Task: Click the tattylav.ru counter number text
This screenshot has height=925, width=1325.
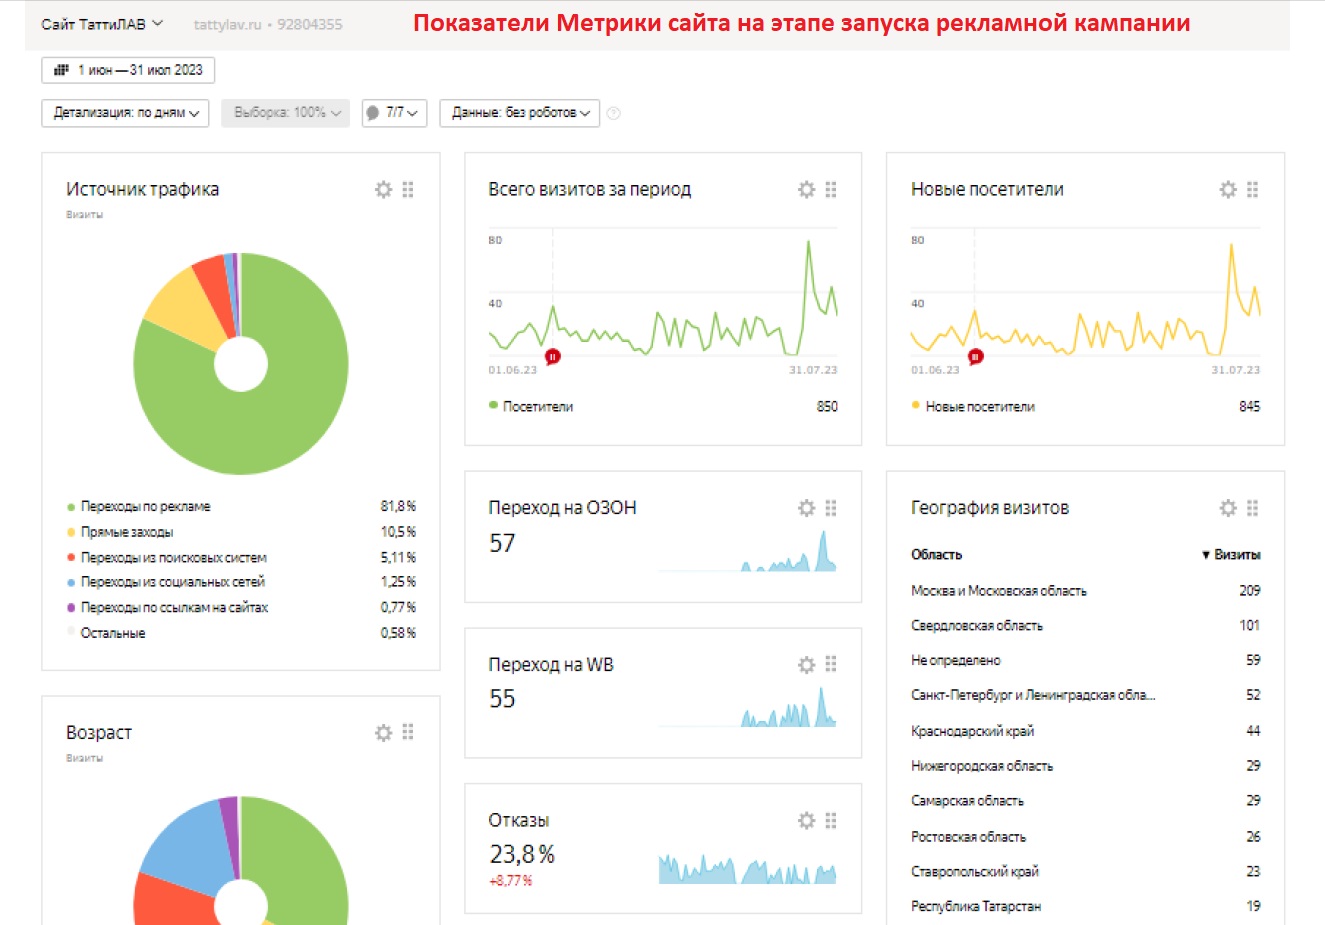Action: coord(309,24)
